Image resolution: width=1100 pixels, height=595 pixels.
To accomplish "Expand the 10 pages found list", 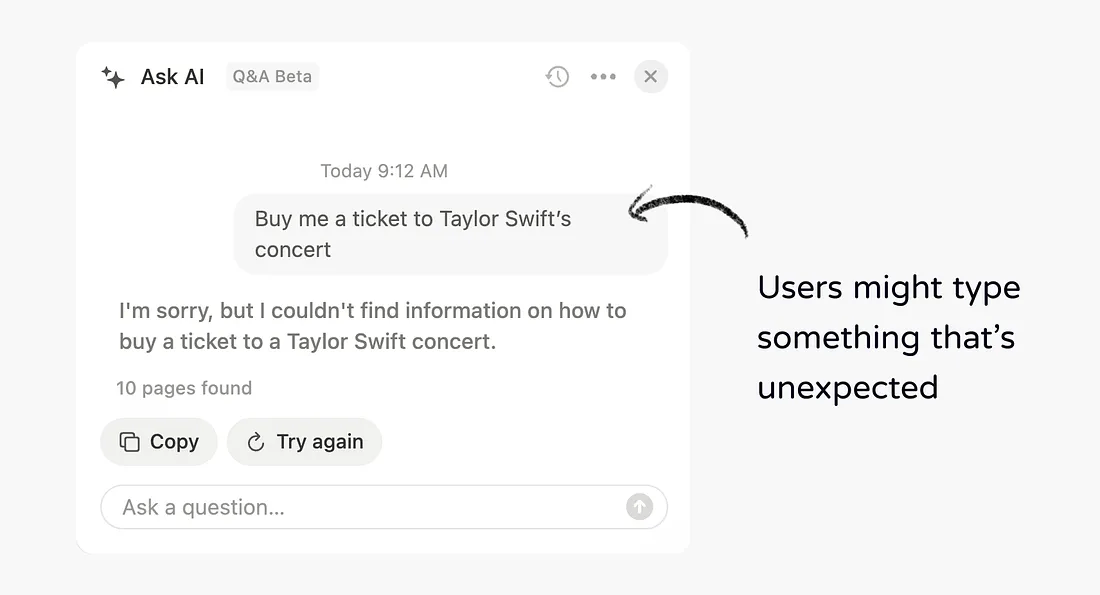I will click(x=184, y=388).
